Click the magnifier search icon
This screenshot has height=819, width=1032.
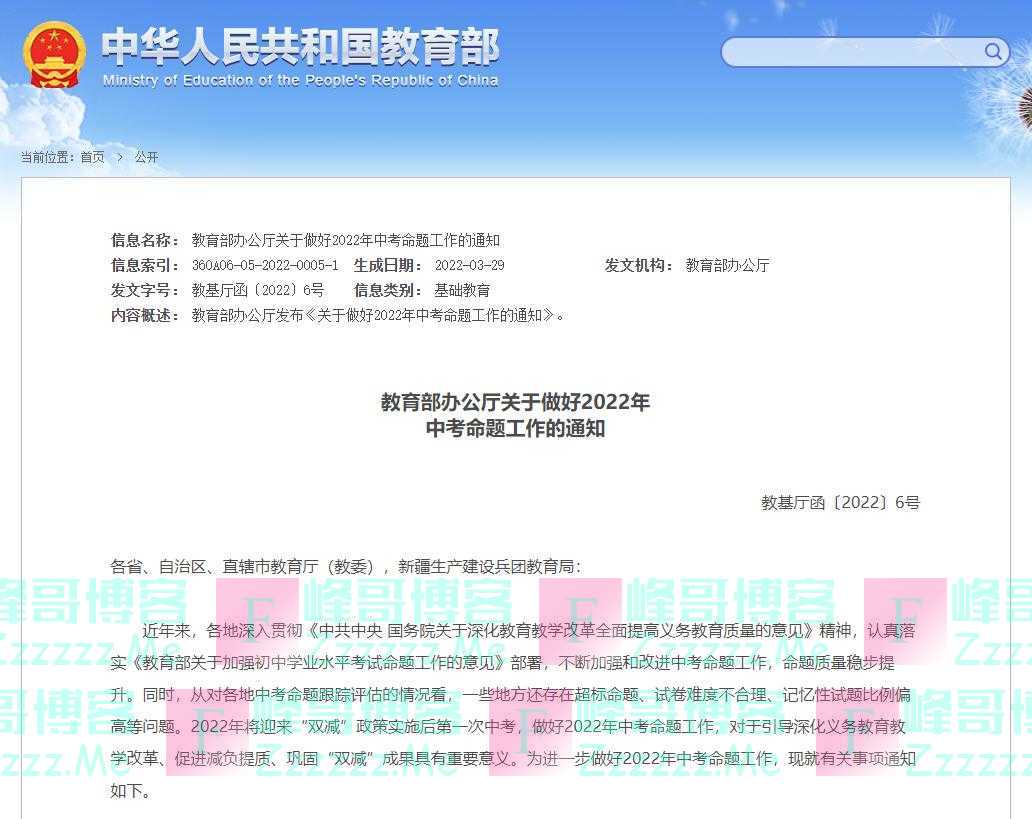[993, 52]
